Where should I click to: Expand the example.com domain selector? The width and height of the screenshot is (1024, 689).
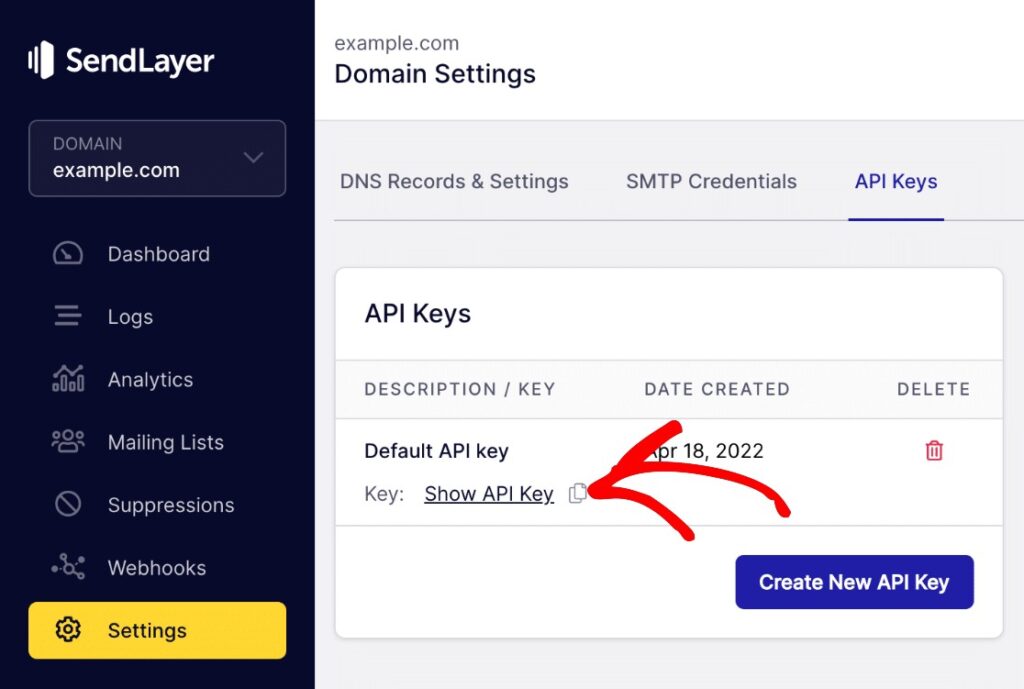click(157, 158)
